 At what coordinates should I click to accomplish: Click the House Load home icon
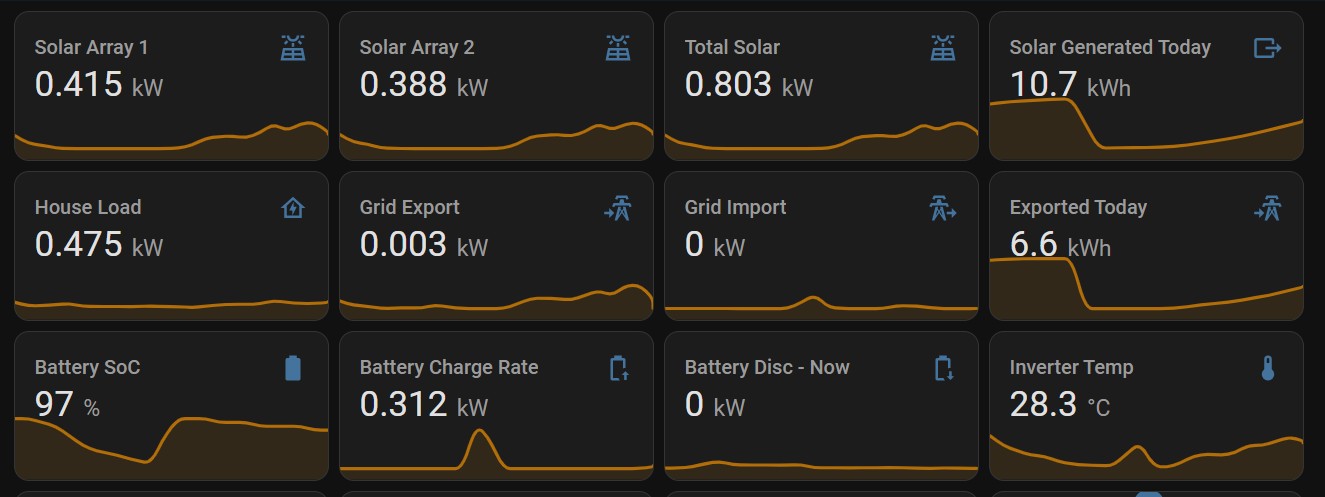click(x=293, y=208)
